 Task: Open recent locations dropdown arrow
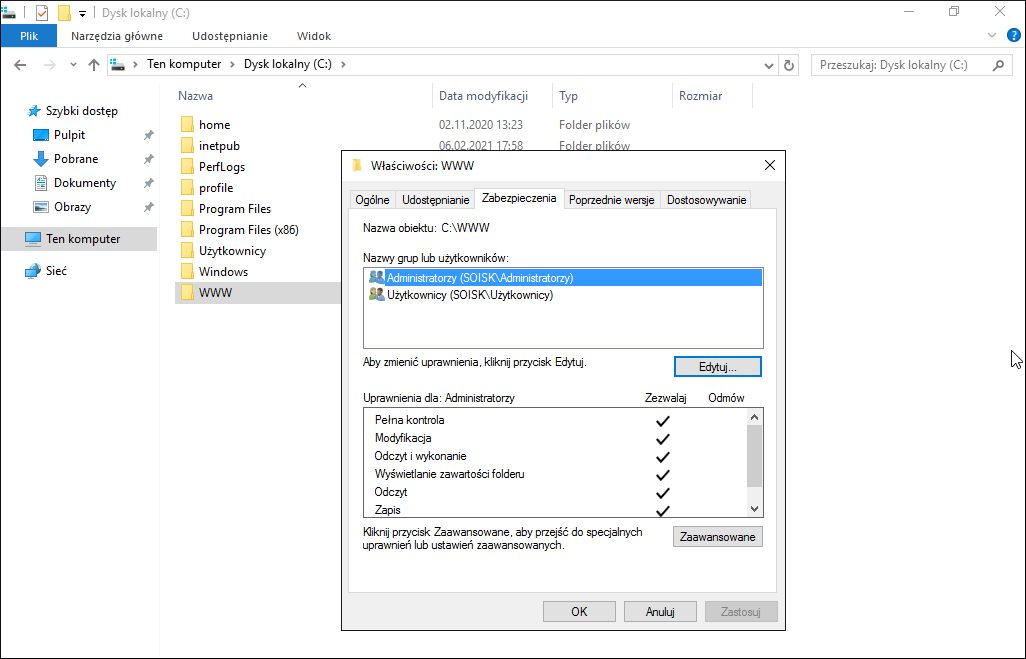click(73, 65)
